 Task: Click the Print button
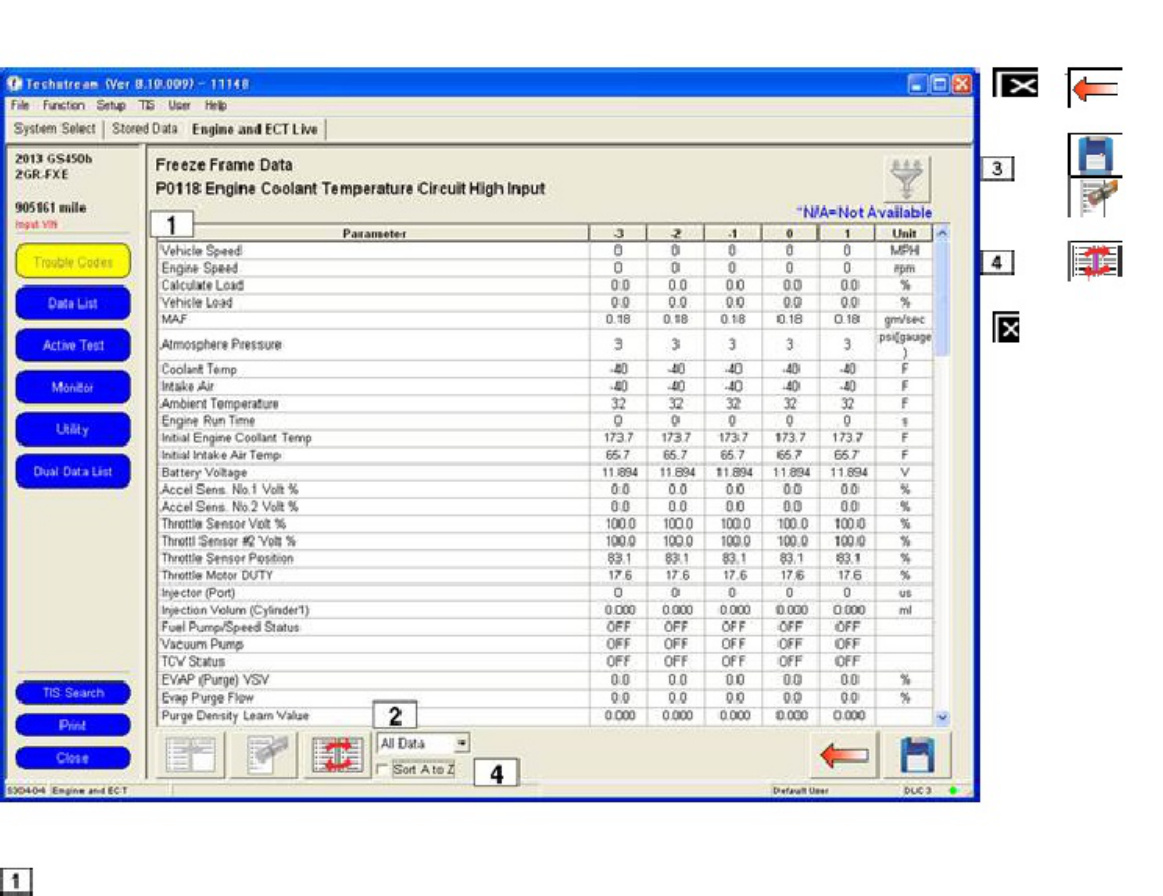73,725
